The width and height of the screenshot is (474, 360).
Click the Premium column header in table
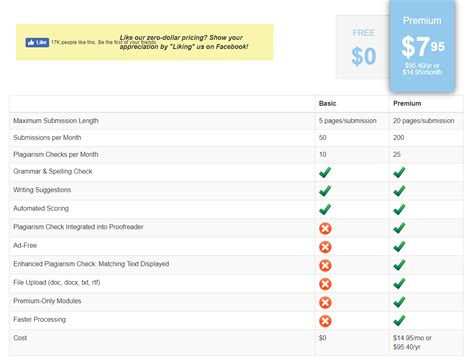coord(407,104)
